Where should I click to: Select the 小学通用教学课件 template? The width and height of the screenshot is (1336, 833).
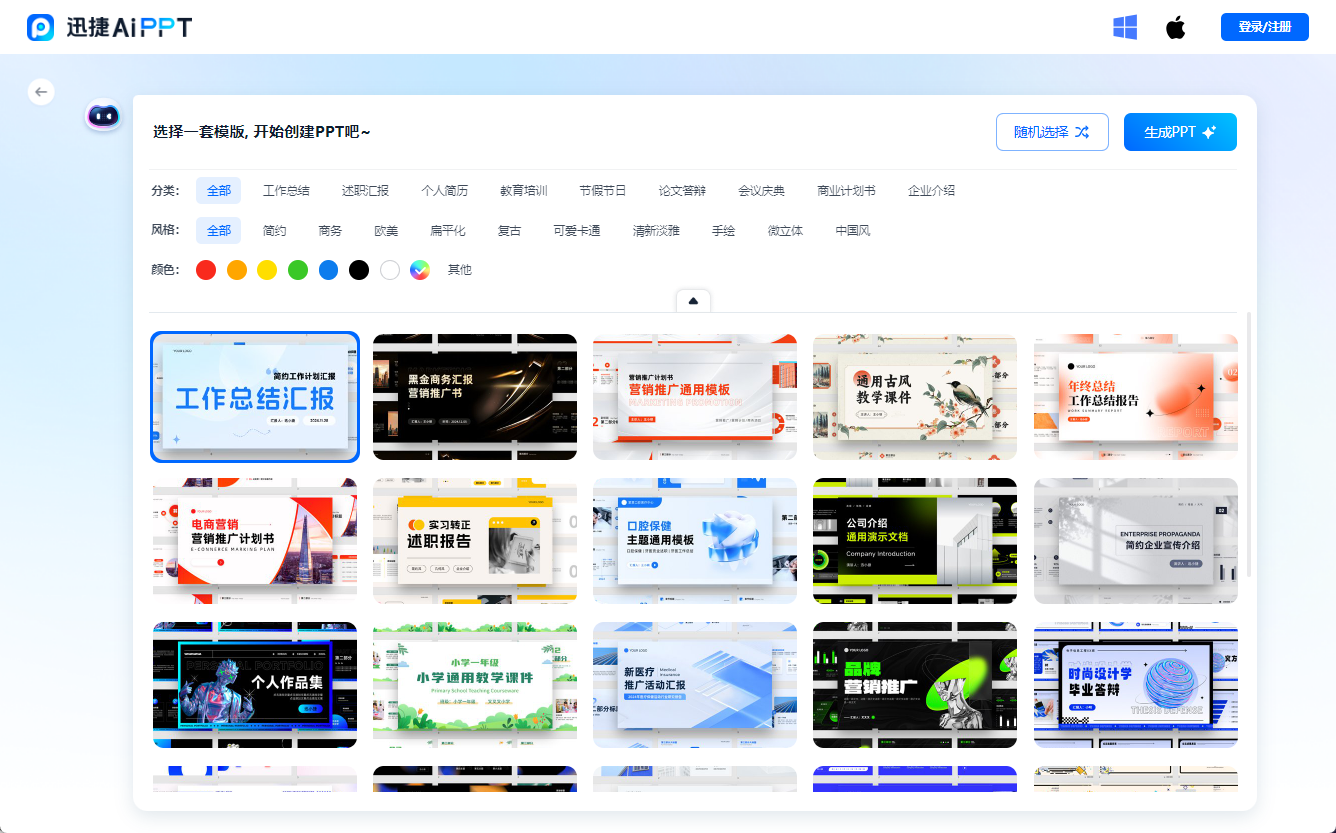click(x=475, y=685)
